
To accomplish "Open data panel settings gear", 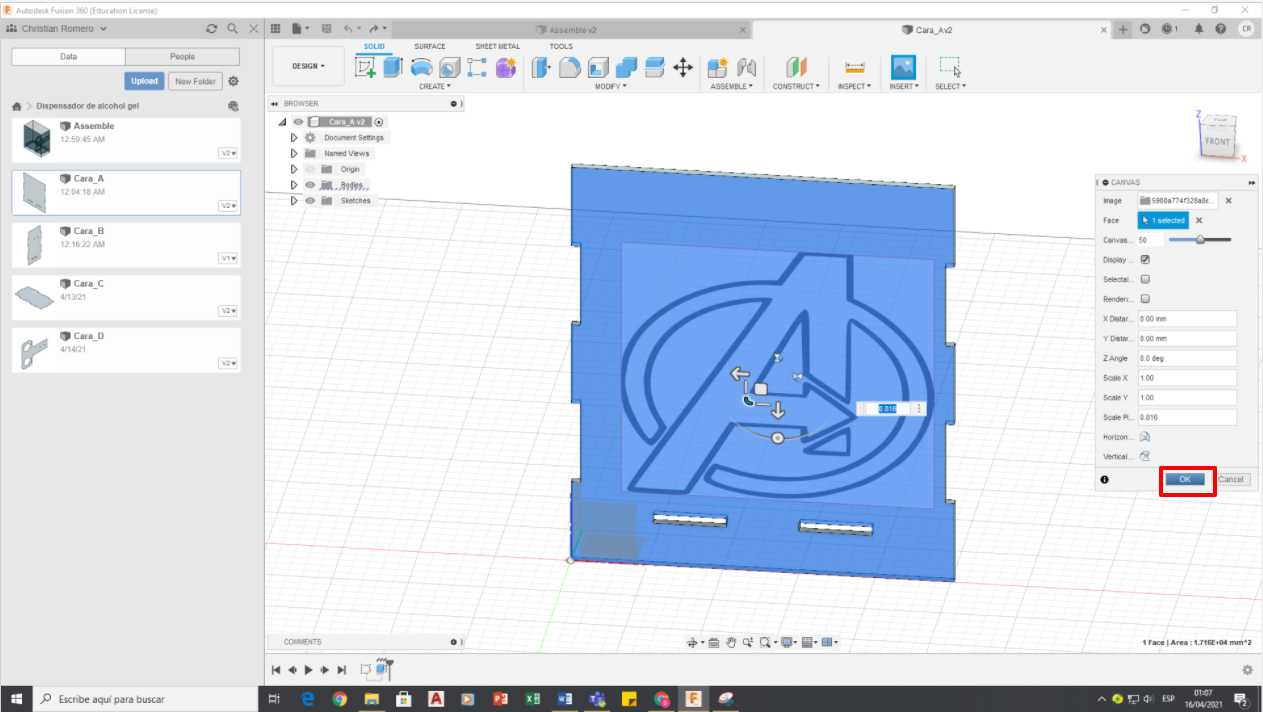I will tap(234, 81).
